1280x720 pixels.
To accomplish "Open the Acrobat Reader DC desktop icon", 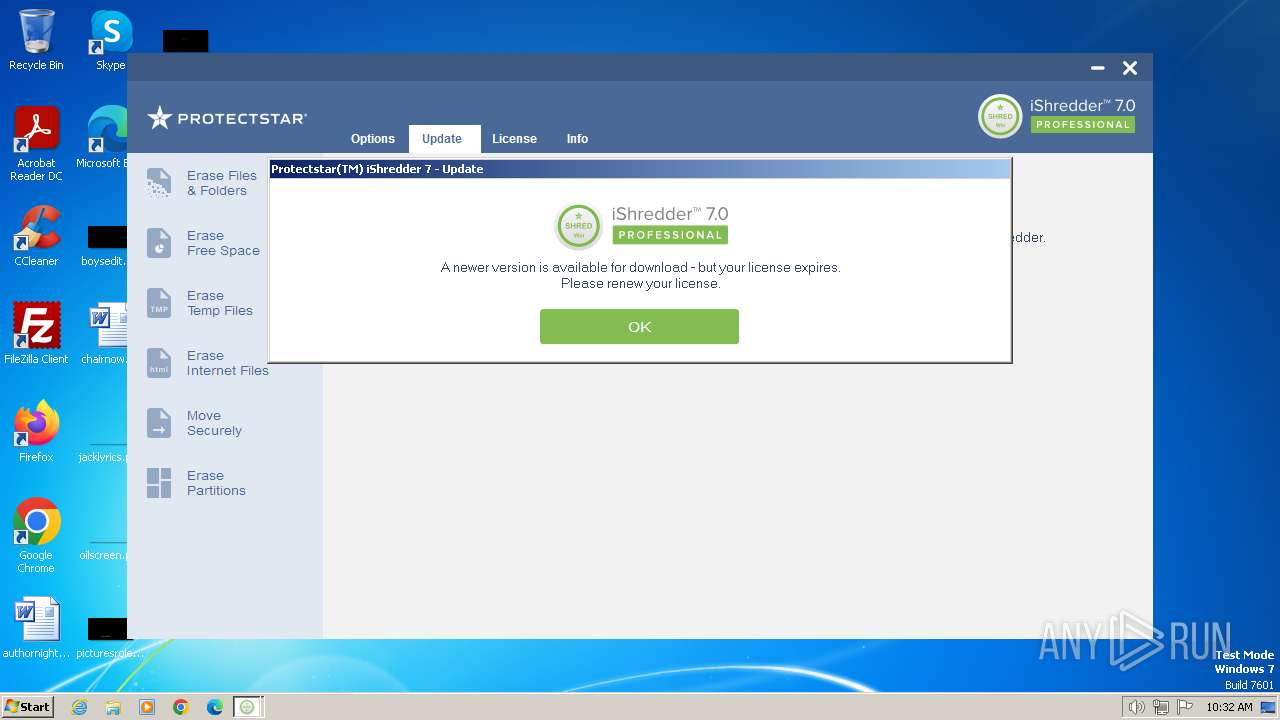I will [36, 144].
